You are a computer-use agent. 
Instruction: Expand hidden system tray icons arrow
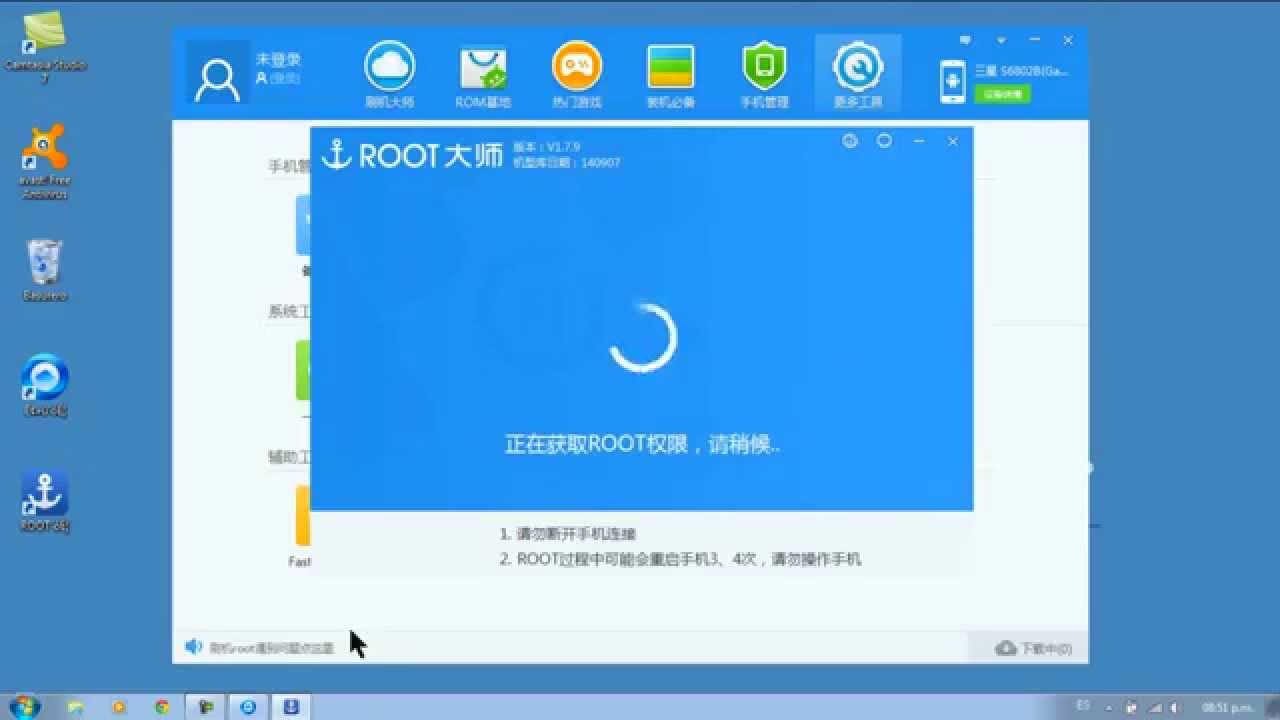(1111, 707)
